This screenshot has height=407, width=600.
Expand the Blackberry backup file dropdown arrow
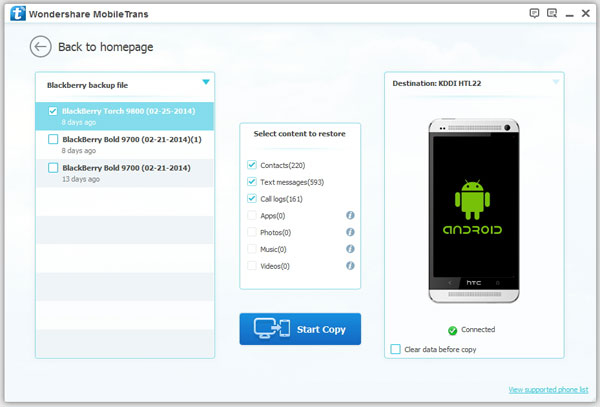pyautogui.click(x=206, y=82)
